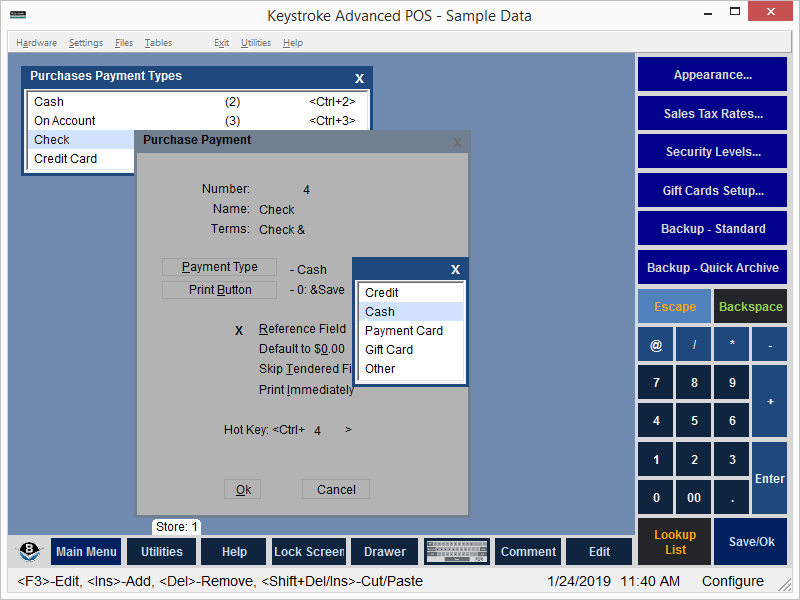Image resolution: width=800 pixels, height=600 pixels.
Task: Select Gift Card from the type list
Action: click(x=389, y=350)
